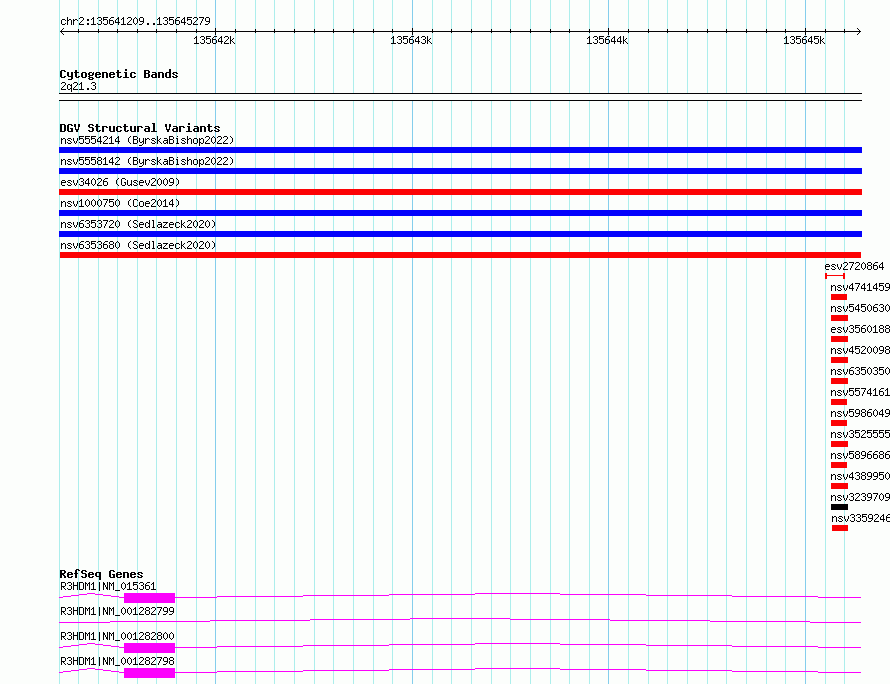Open variant nsv6353720 (Sedlazeck2020) label
This screenshot has height=684, width=890.
pyautogui.click(x=138, y=224)
